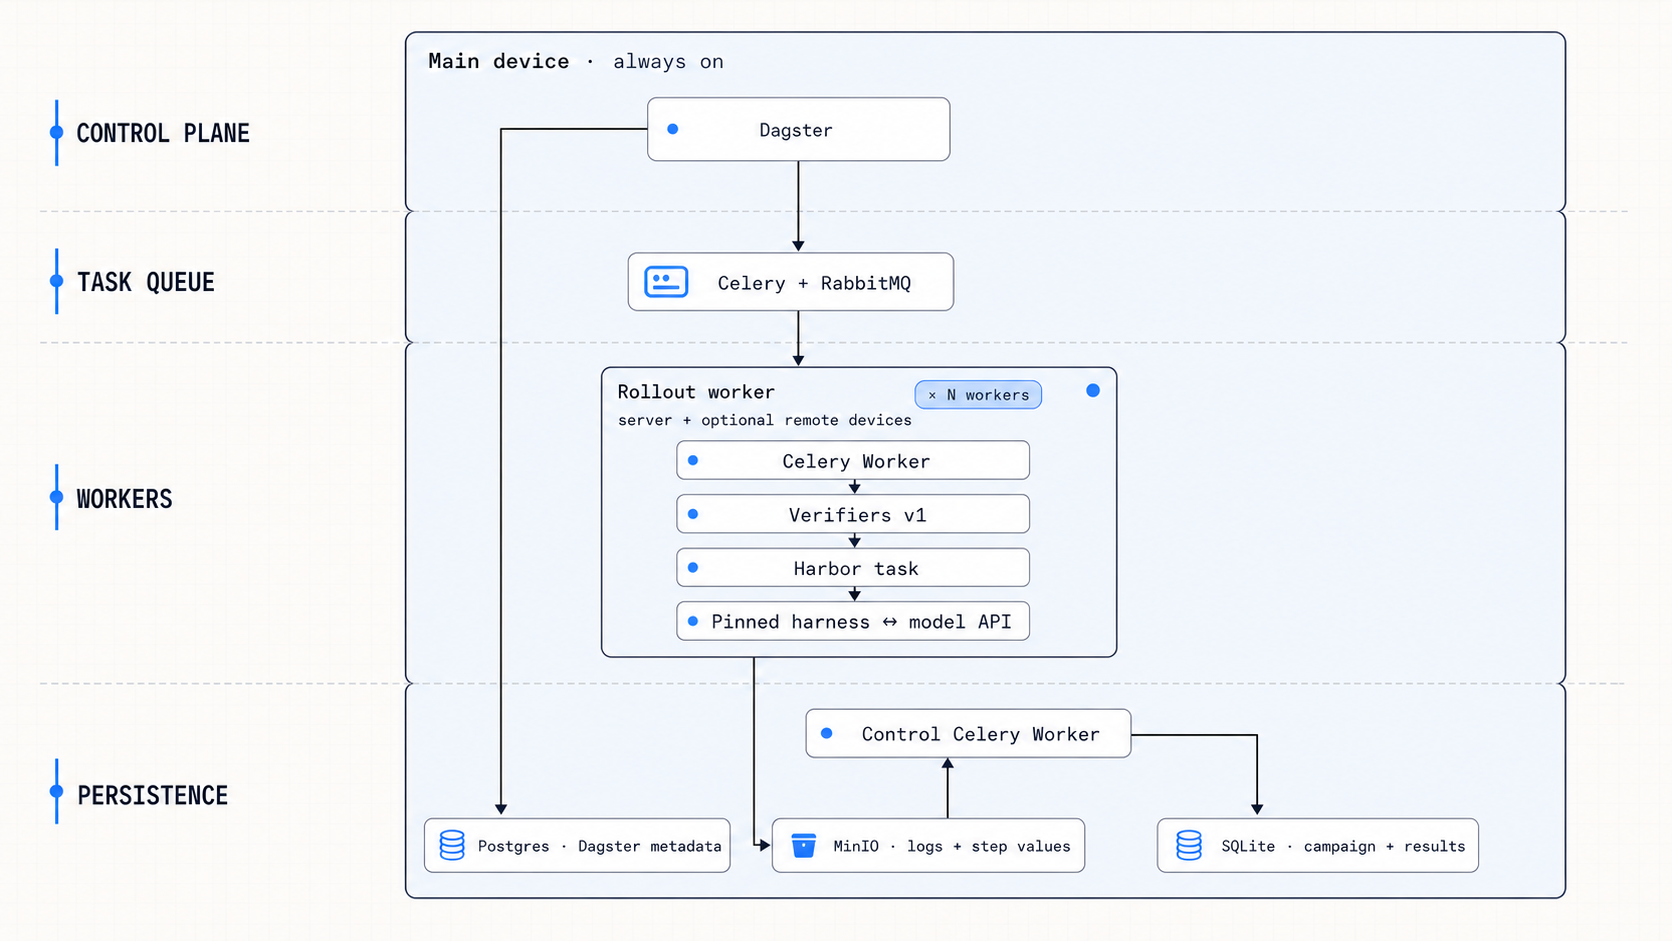Image resolution: width=1672 pixels, height=941 pixels.
Task: Click the always on label
Action: pos(668,62)
